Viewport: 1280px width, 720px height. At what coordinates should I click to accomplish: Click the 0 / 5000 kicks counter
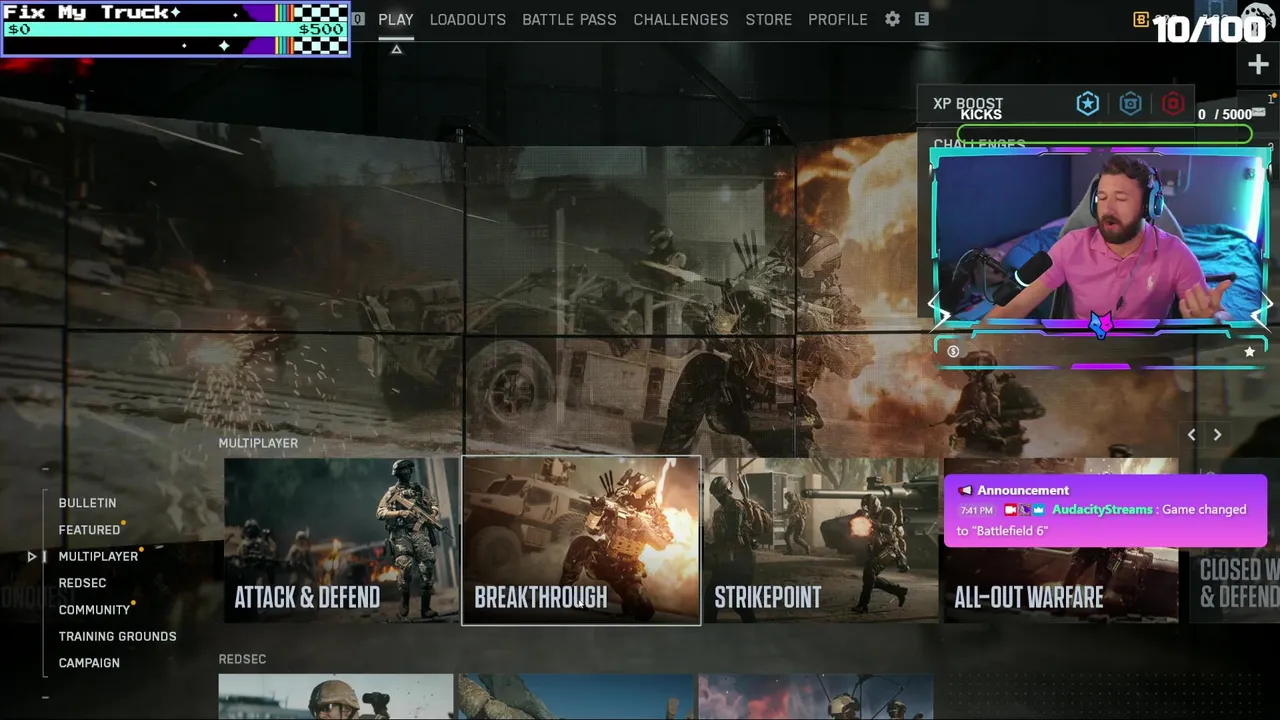click(x=1224, y=114)
